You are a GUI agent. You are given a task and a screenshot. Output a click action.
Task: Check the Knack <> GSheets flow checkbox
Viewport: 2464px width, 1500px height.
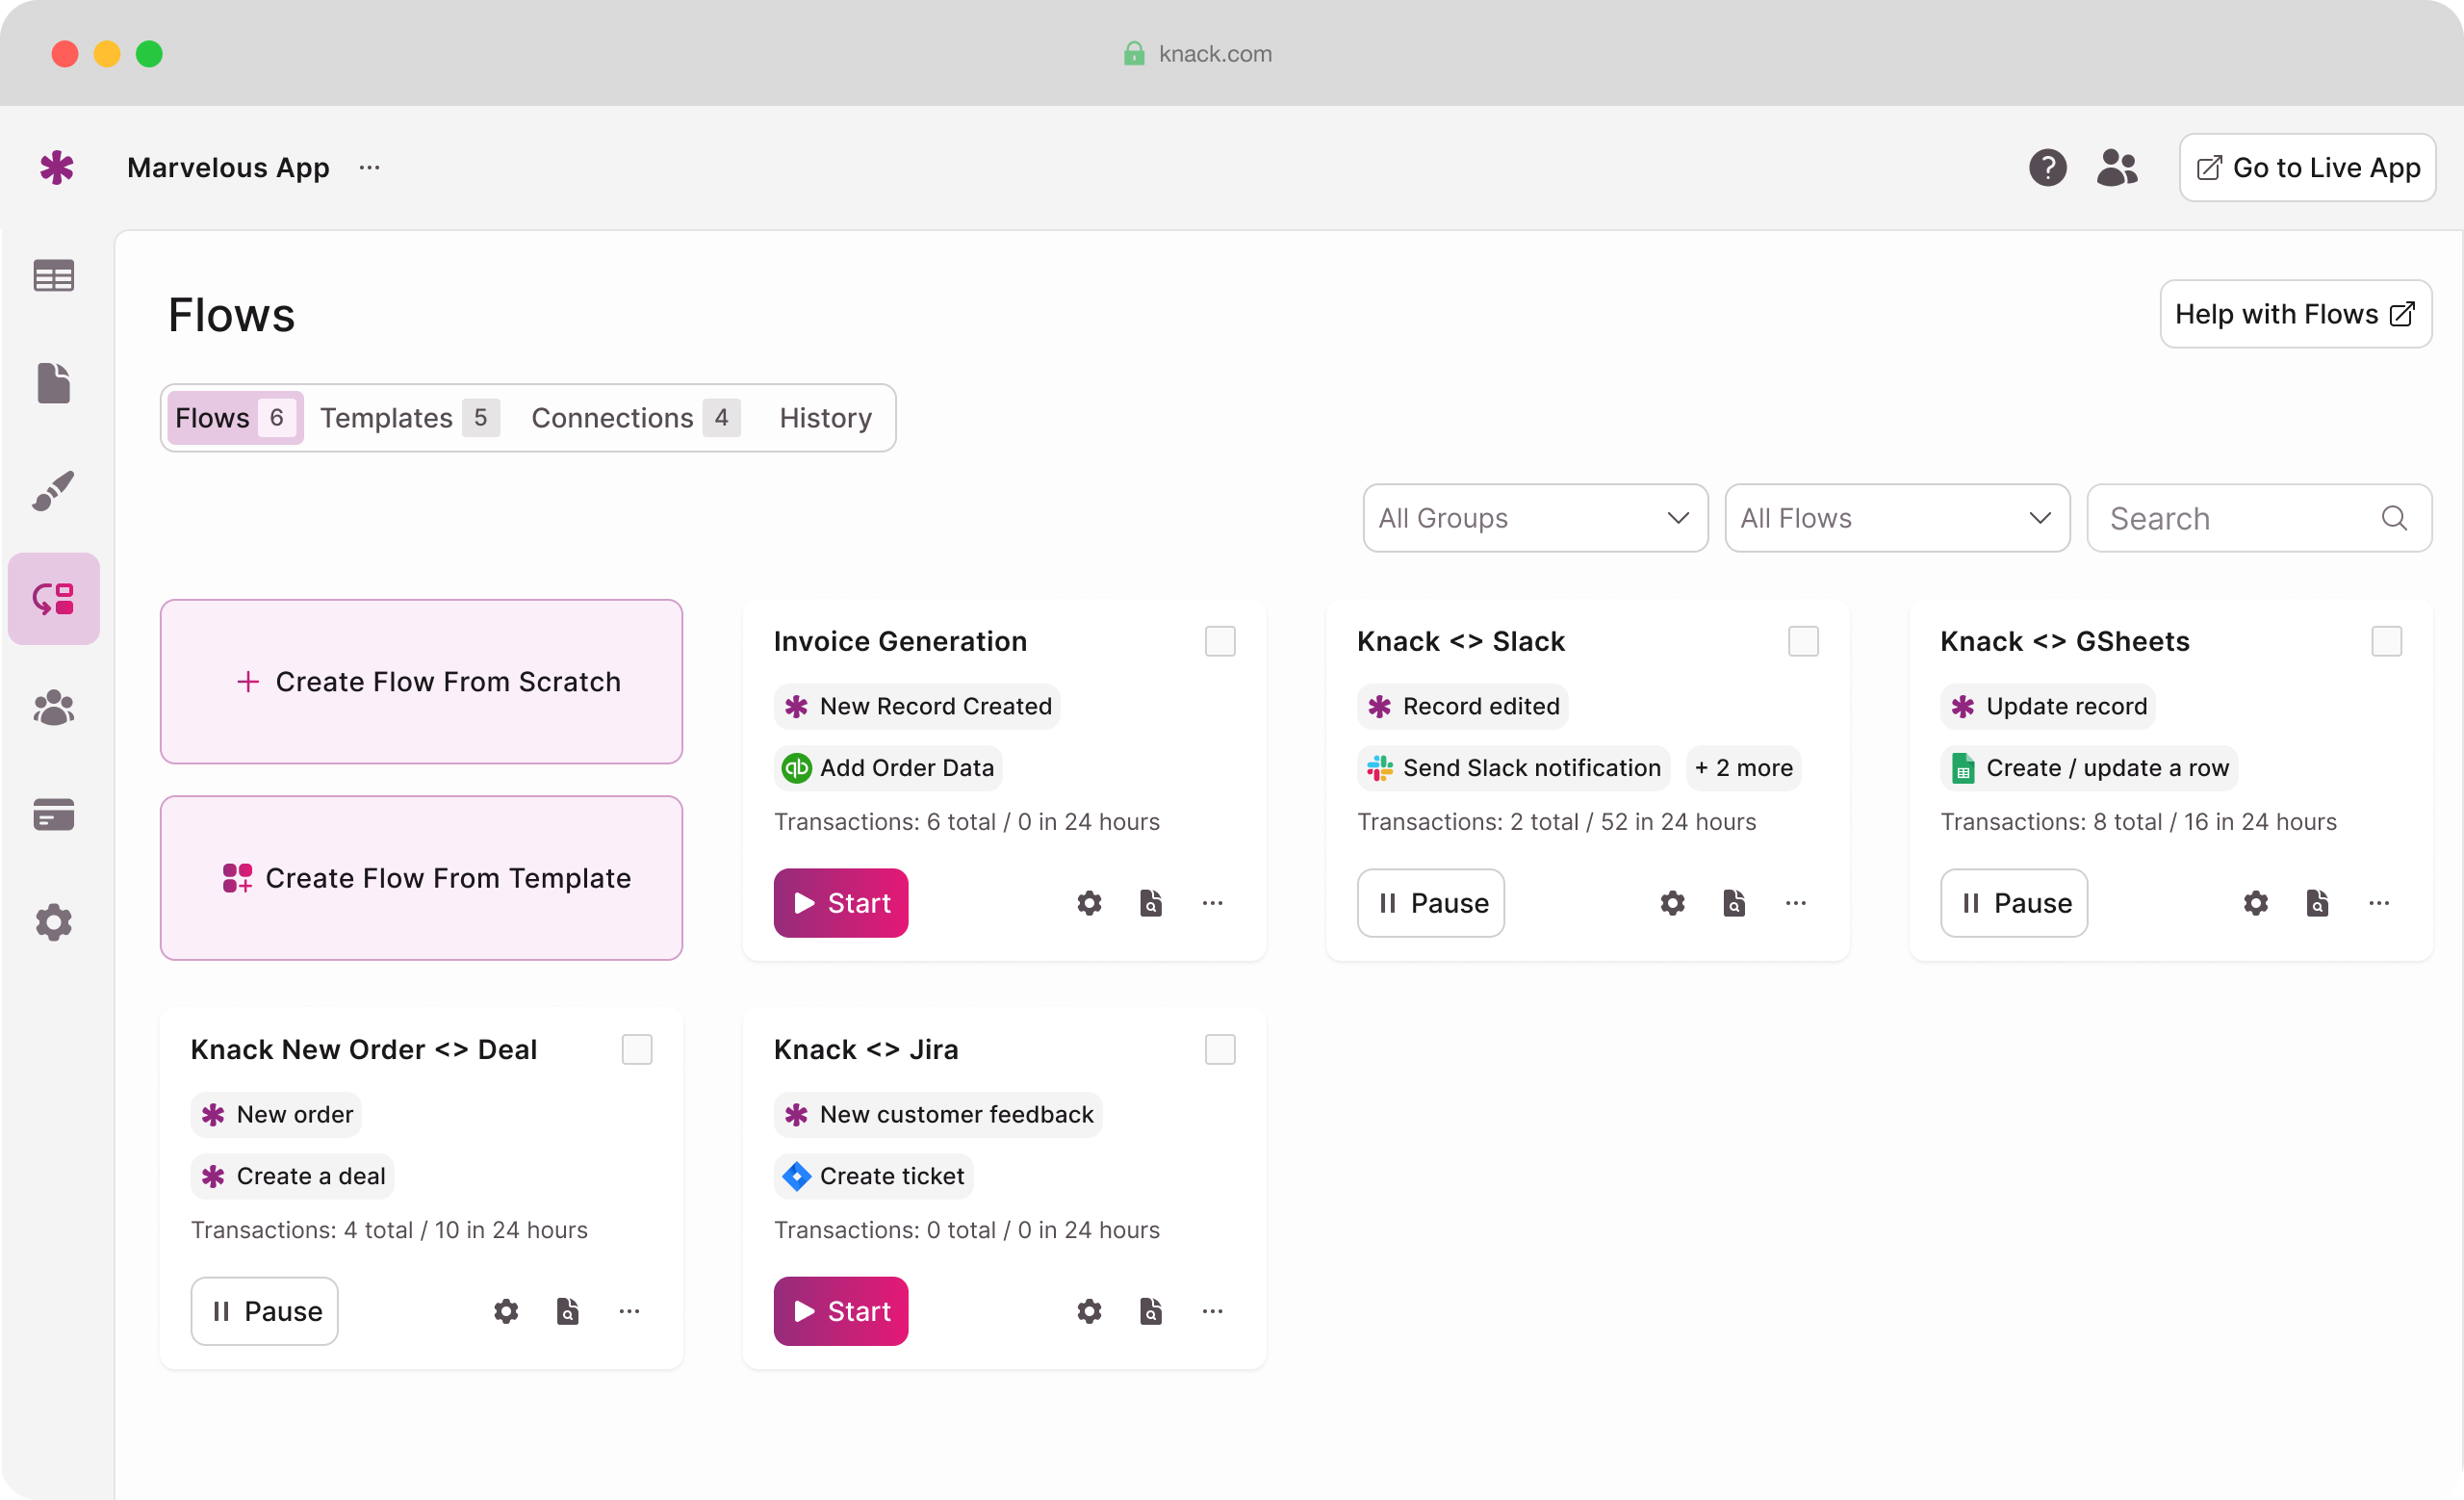(x=2386, y=641)
